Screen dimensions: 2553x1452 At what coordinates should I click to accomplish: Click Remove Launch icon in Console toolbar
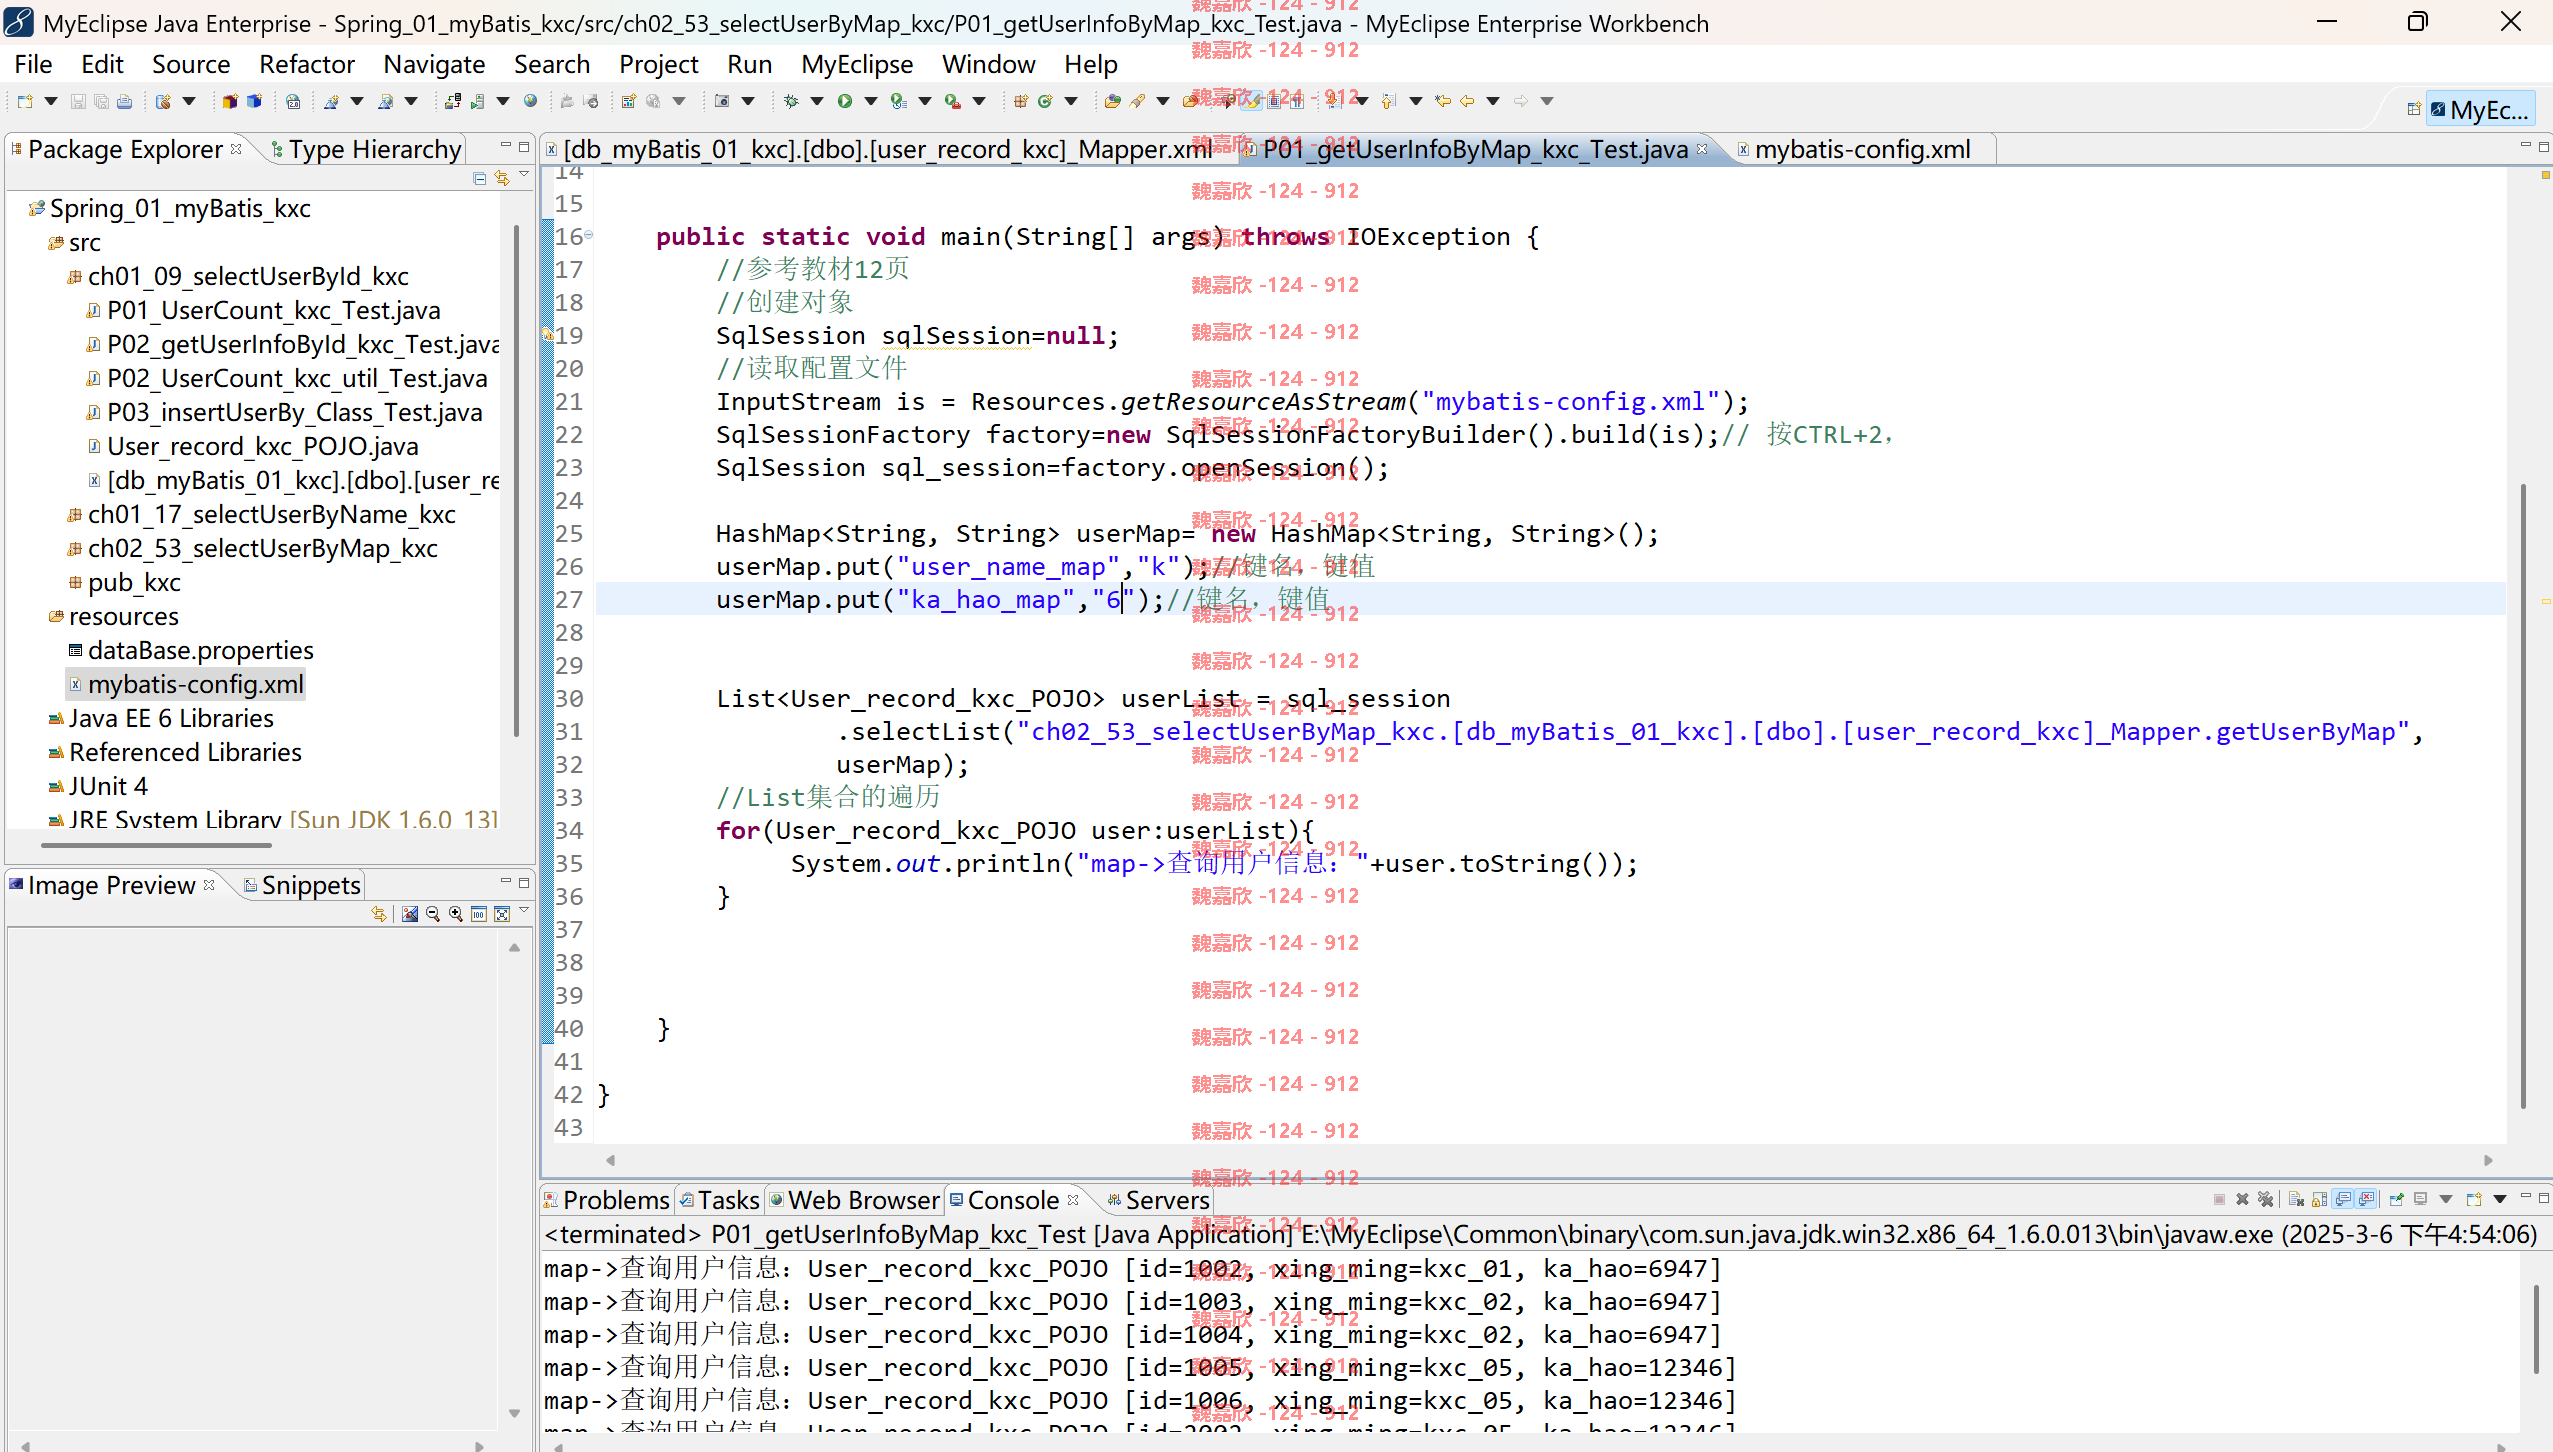pyautogui.click(x=2242, y=1199)
